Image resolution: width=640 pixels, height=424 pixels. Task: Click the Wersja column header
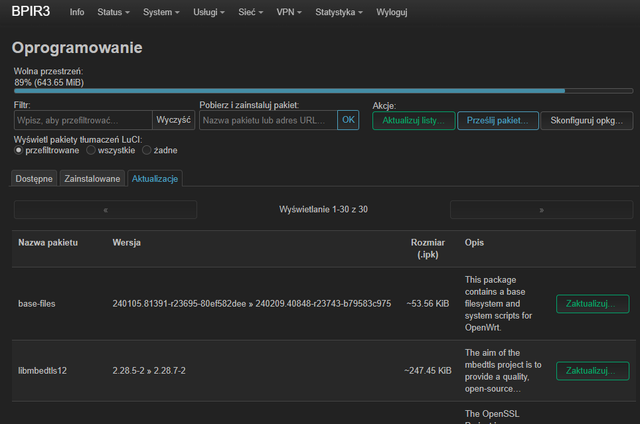pyautogui.click(x=127, y=242)
